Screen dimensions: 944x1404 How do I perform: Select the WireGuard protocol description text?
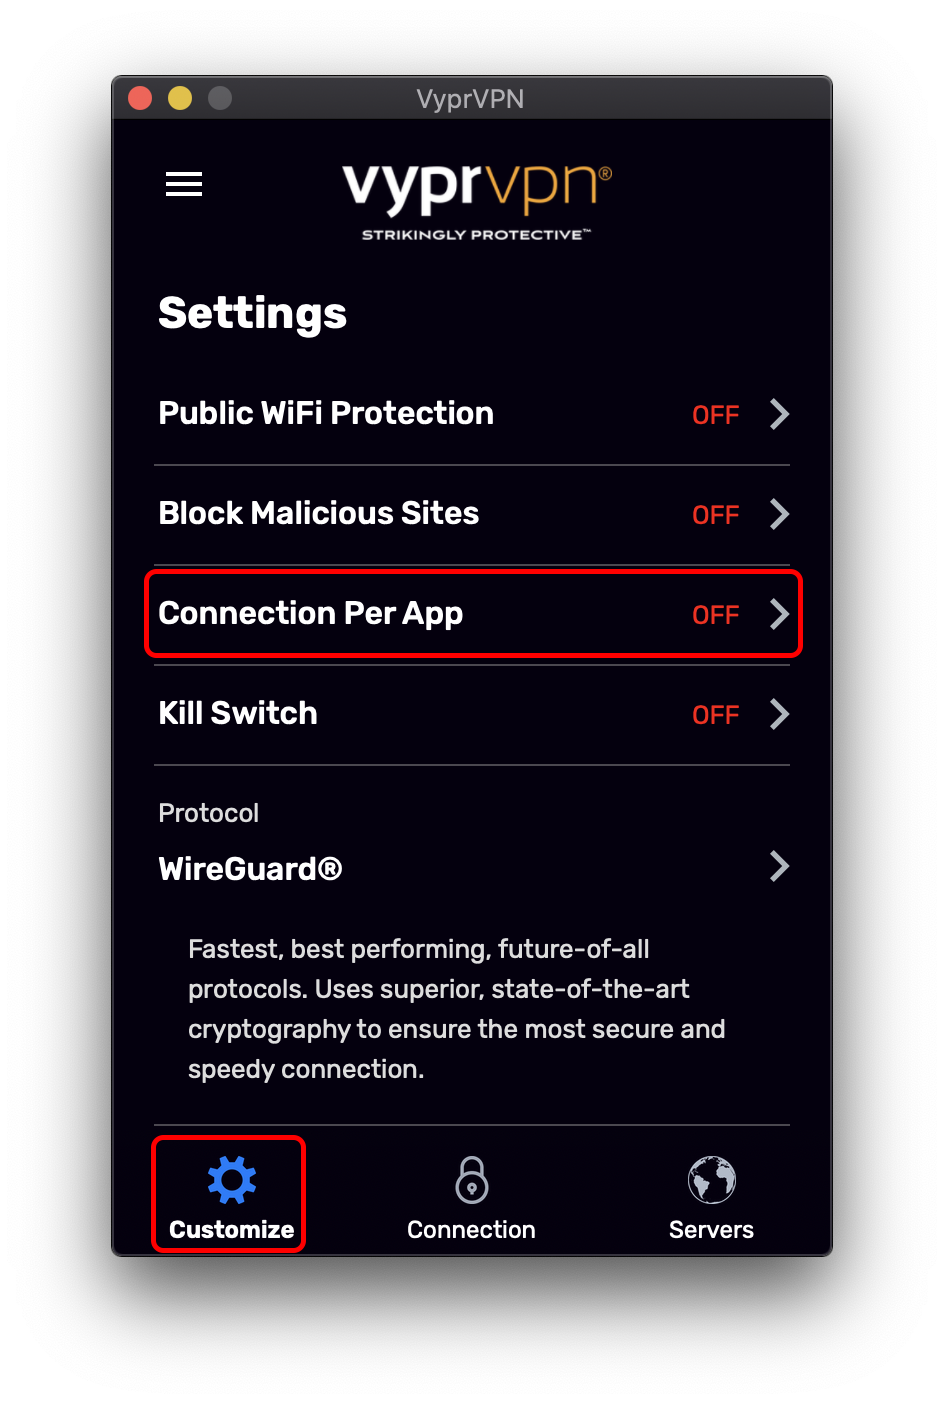456,1008
